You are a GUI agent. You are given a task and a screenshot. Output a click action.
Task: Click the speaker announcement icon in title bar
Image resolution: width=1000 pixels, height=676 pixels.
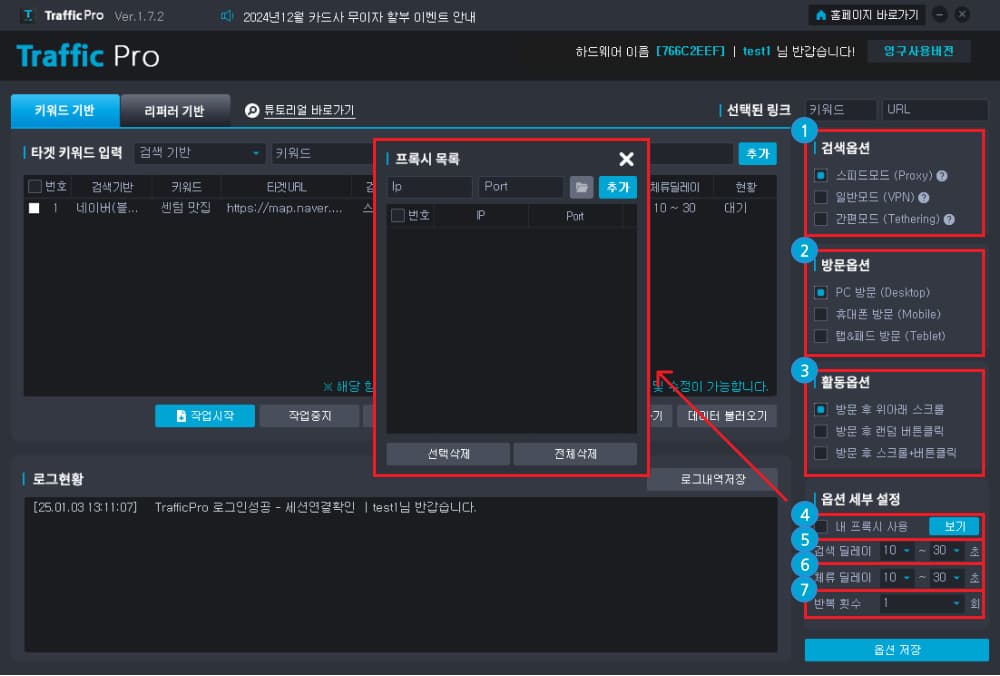pos(226,16)
